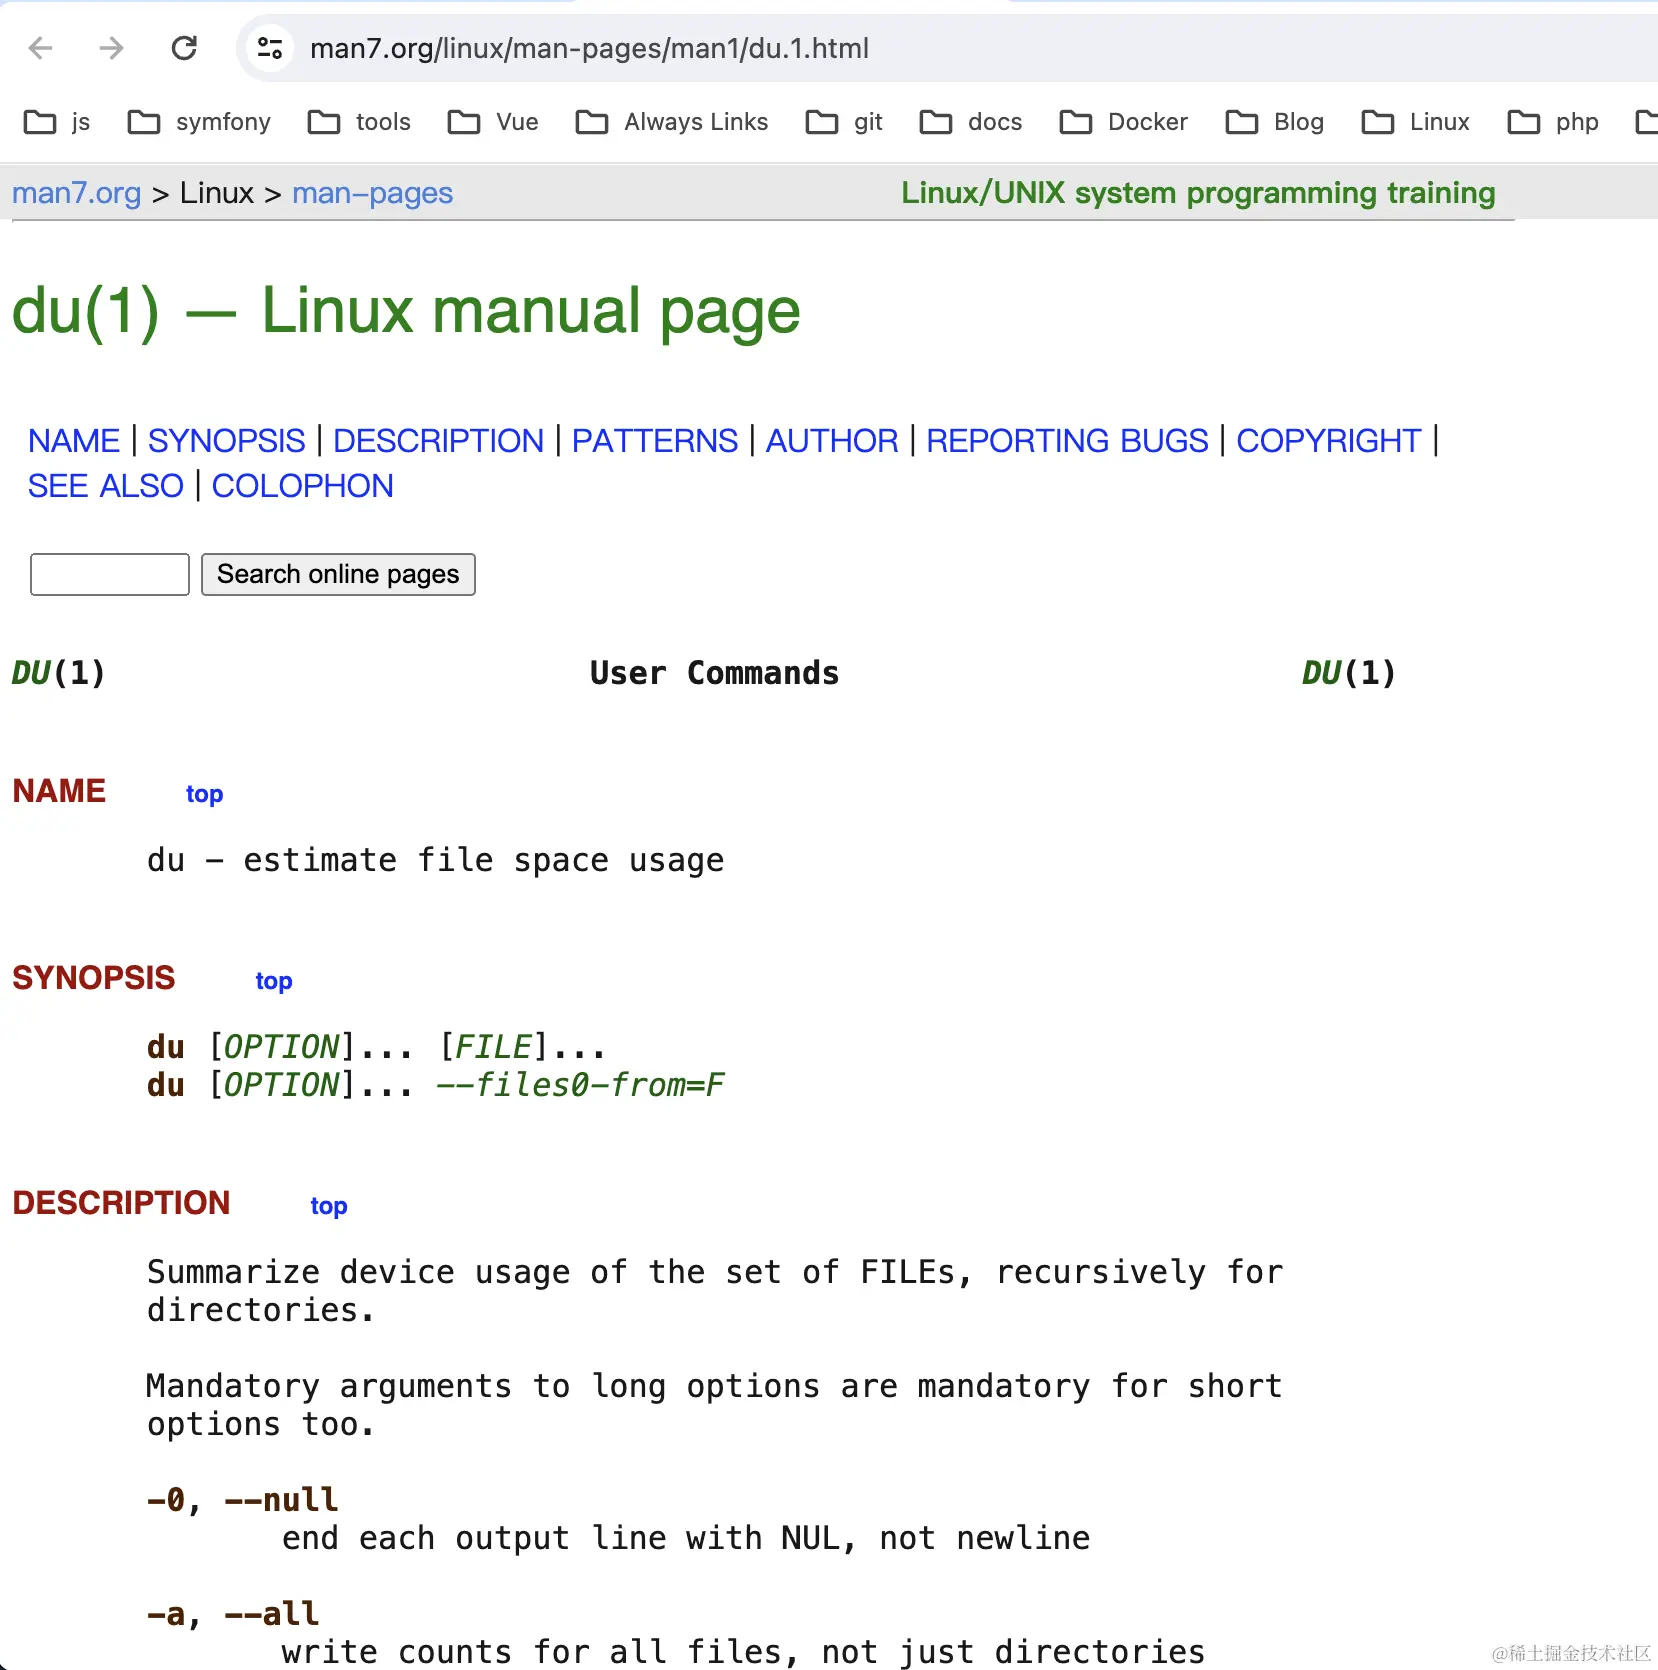Click the Search online pages button
Screen dimensions: 1658x1670
coord(338,574)
